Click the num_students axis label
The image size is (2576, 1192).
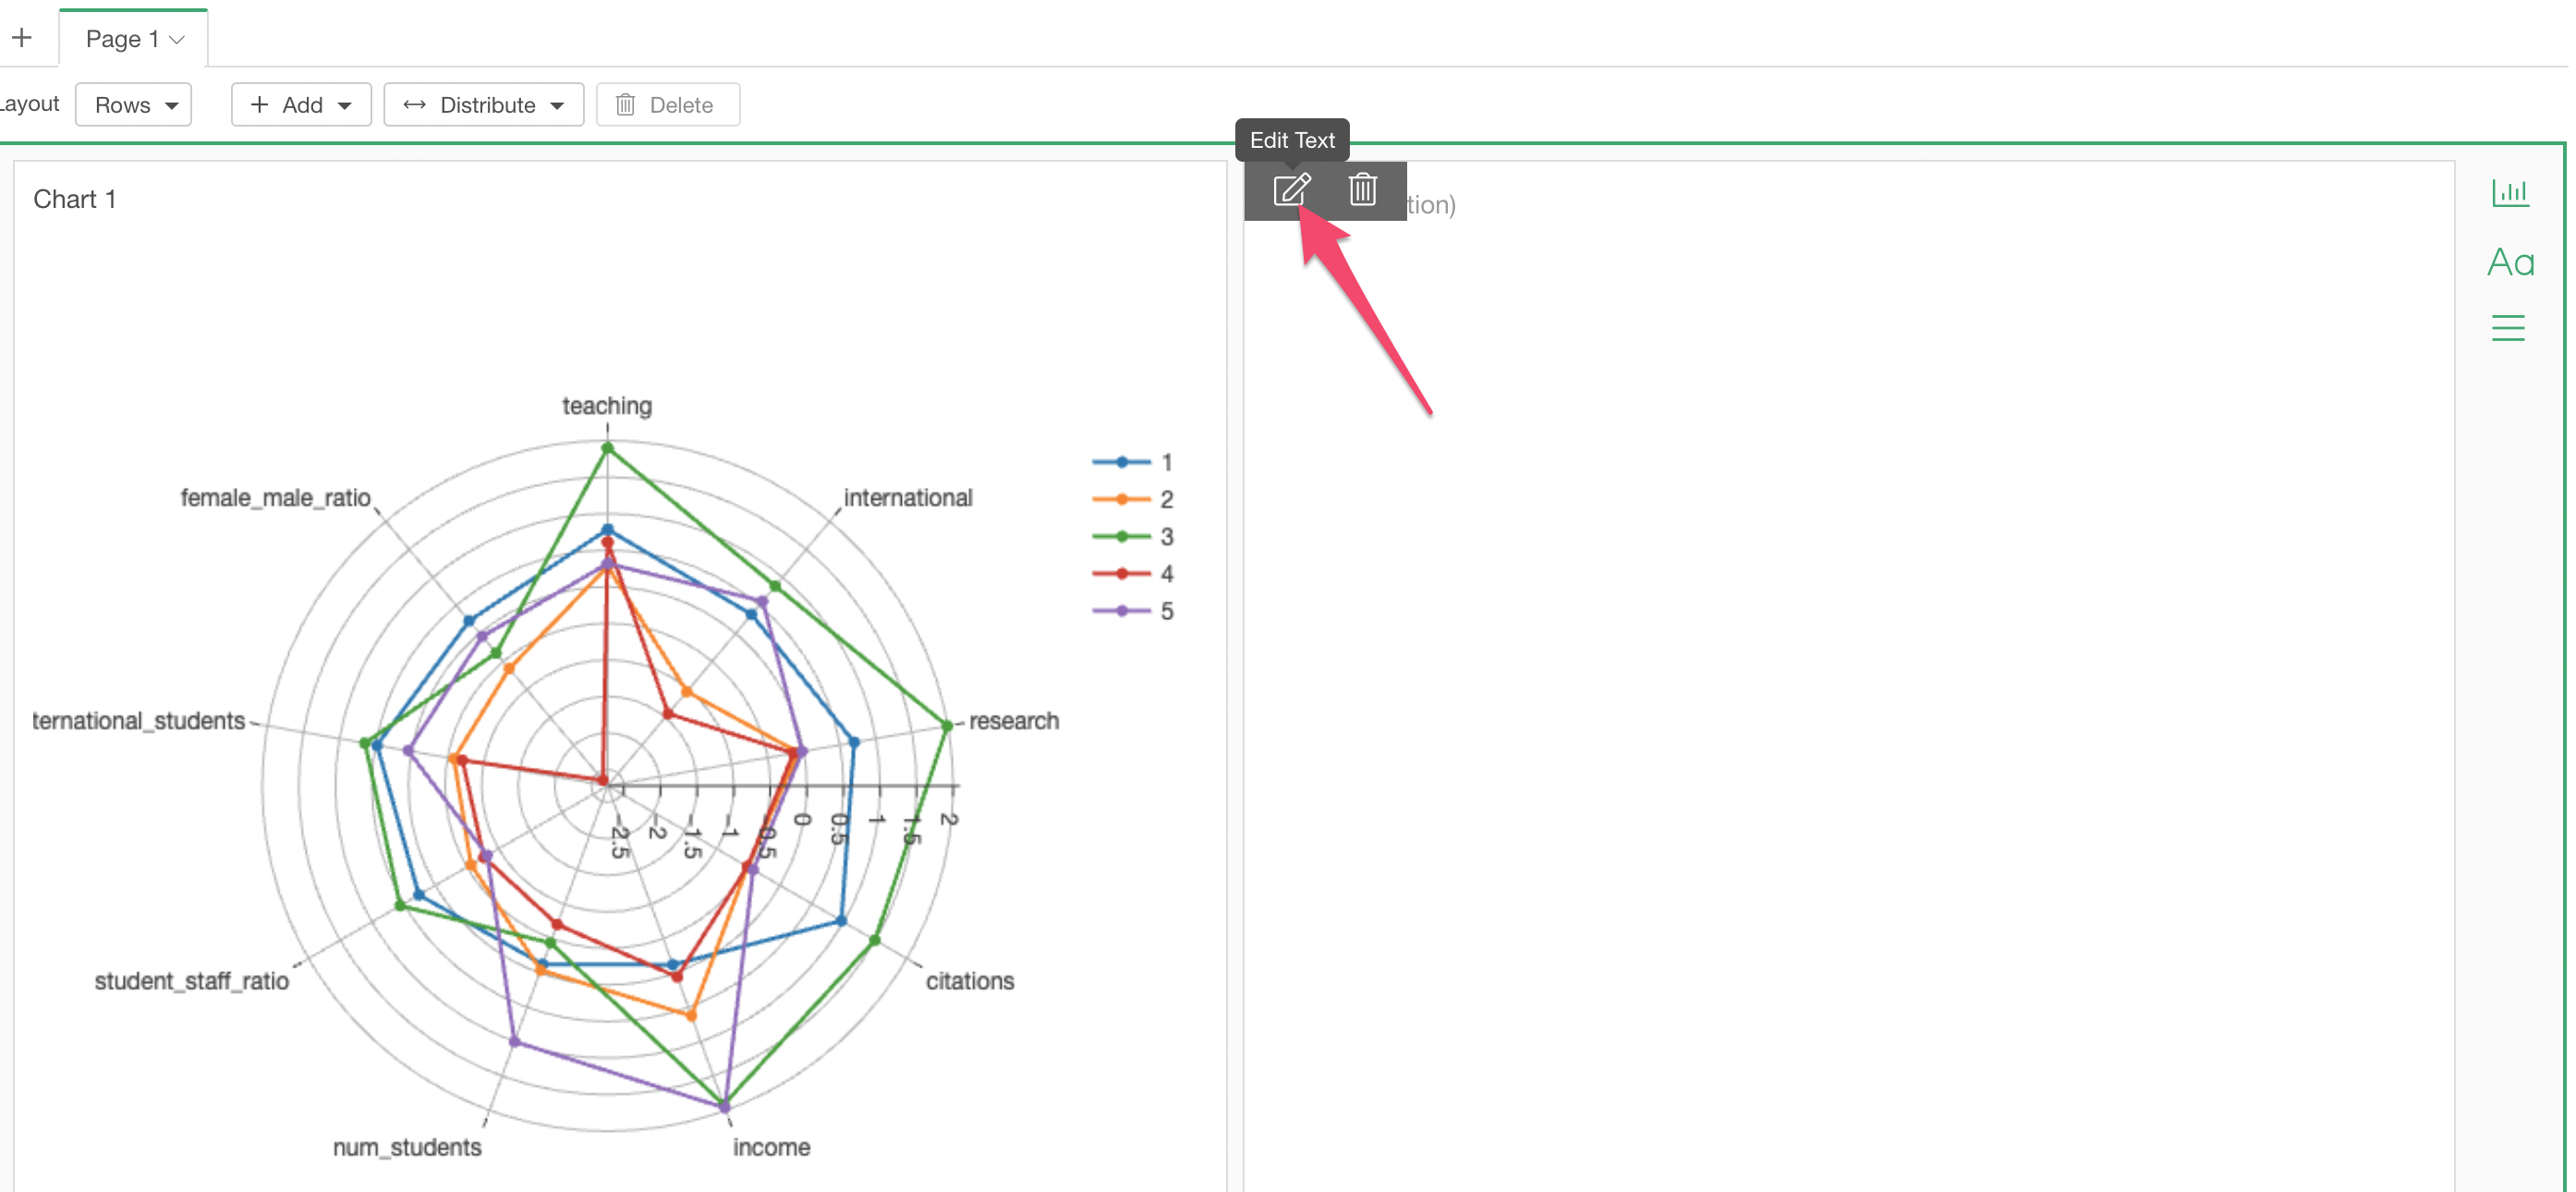(407, 1147)
